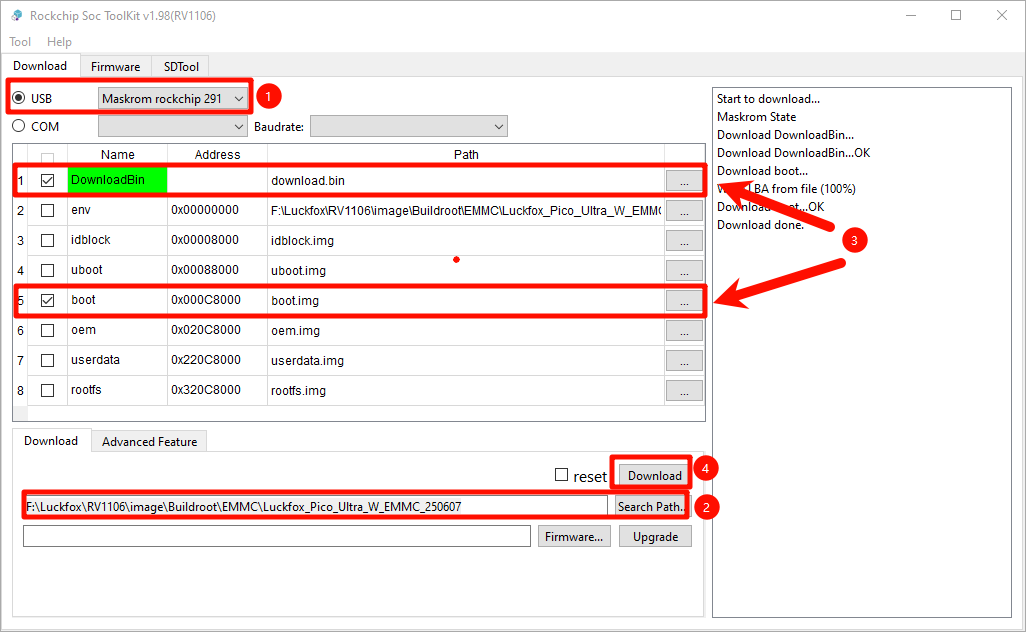Select the COM radio button
Screen dimensions: 1026x632
(x=19, y=126)
